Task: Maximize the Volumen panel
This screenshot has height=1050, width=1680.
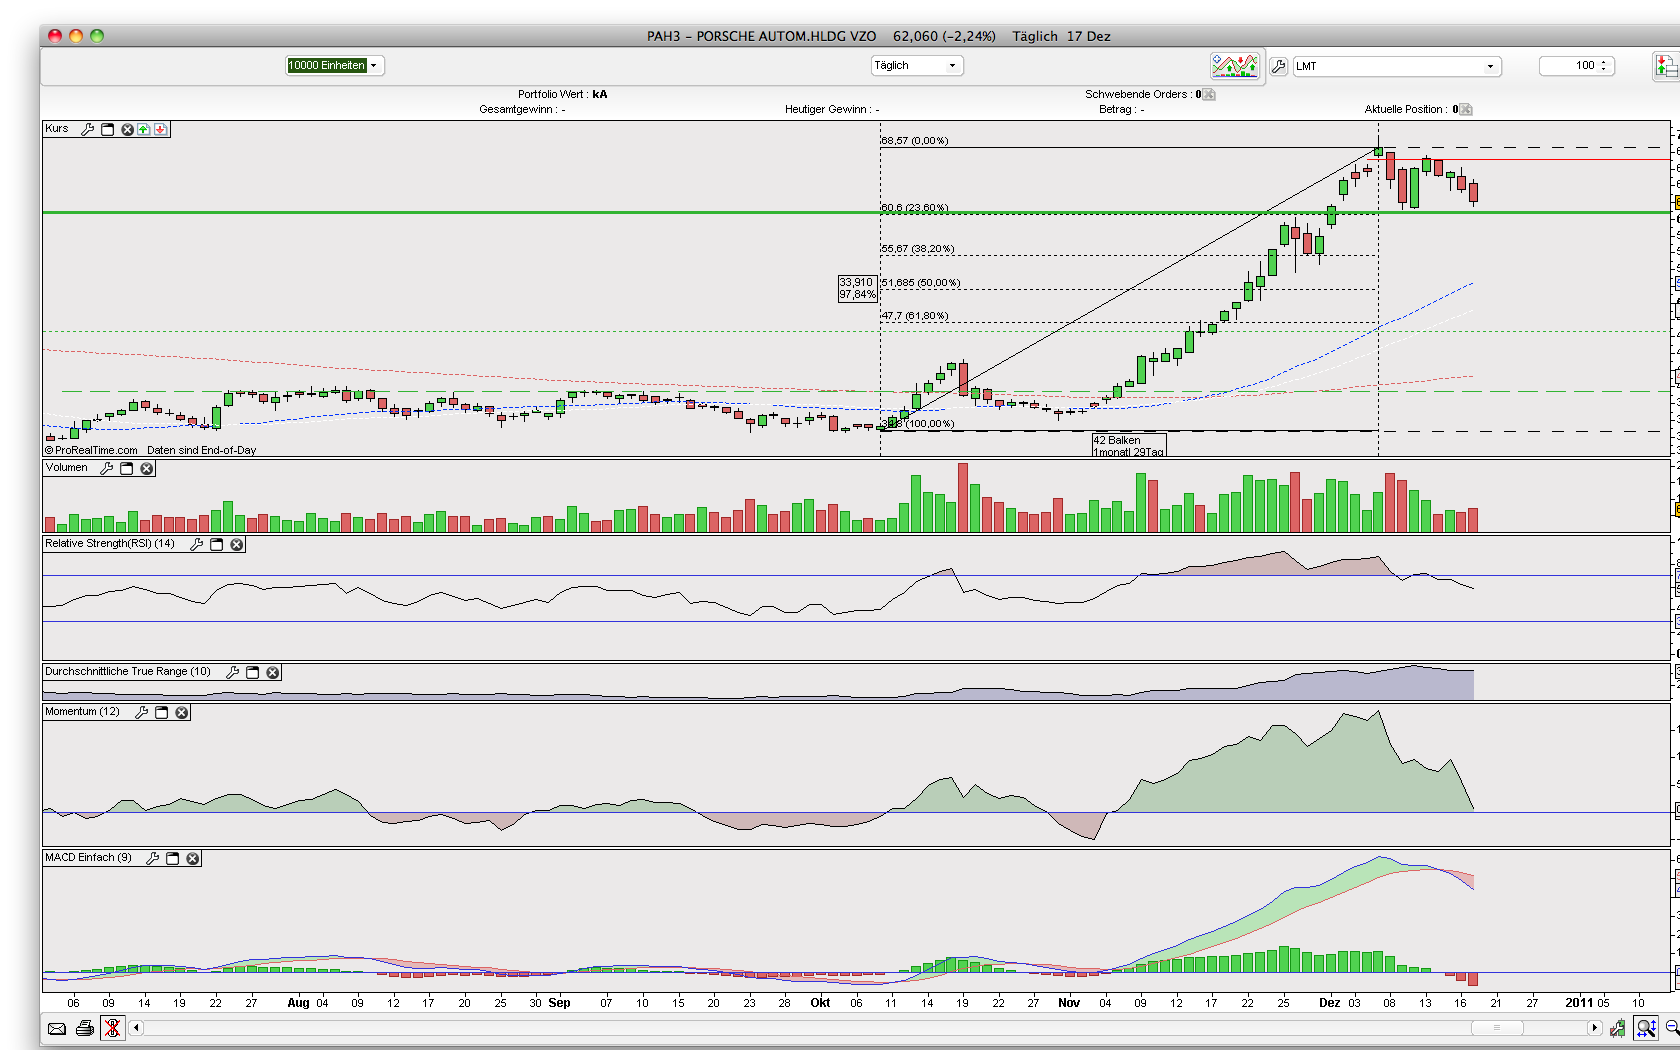Action: 127,468
